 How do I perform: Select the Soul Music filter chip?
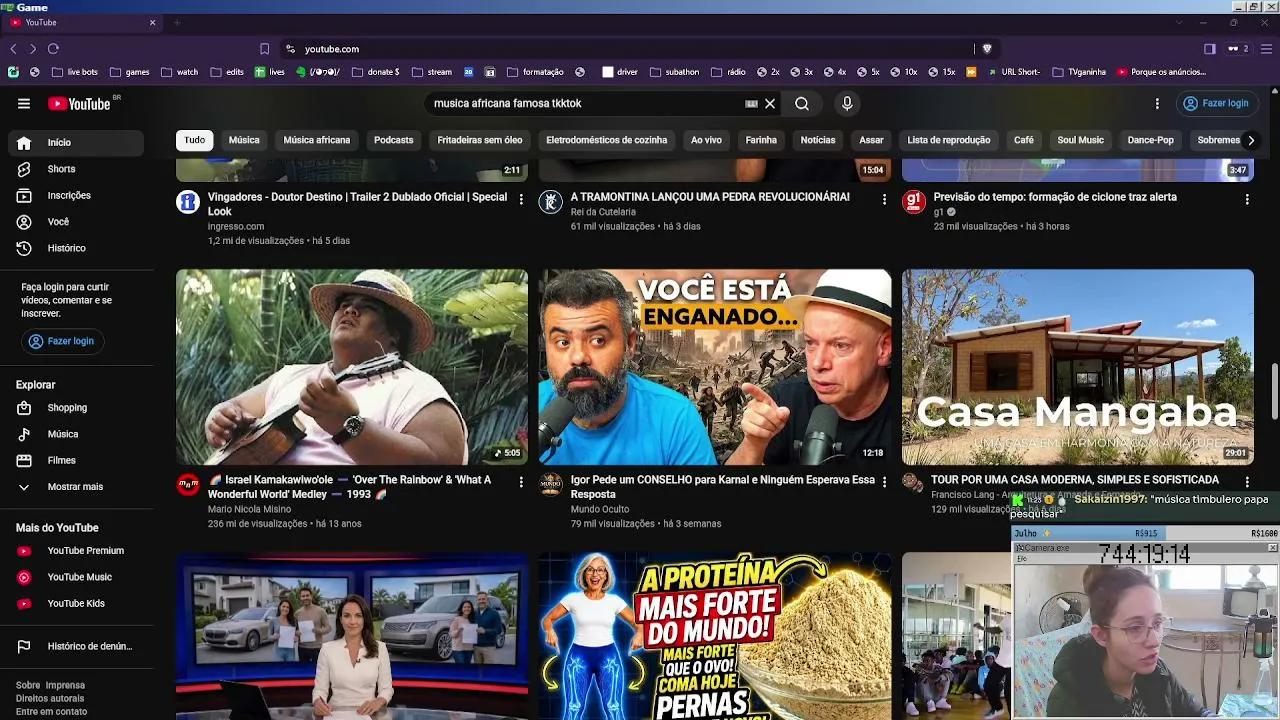(x=1081, y=140)
